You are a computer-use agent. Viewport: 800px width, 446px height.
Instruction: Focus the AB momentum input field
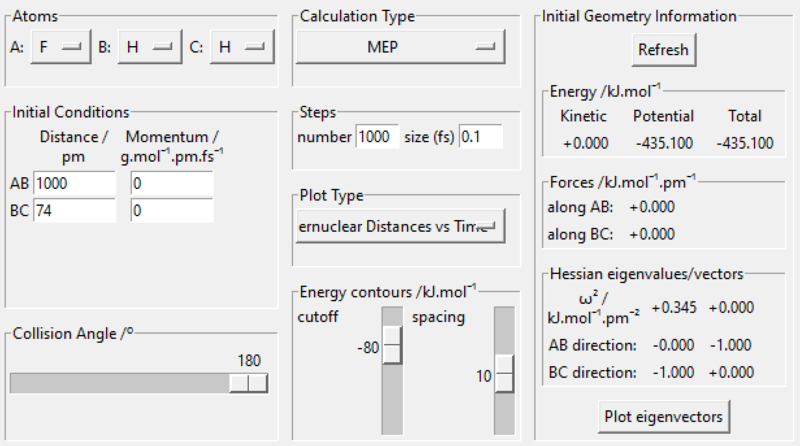click(172, 184)
